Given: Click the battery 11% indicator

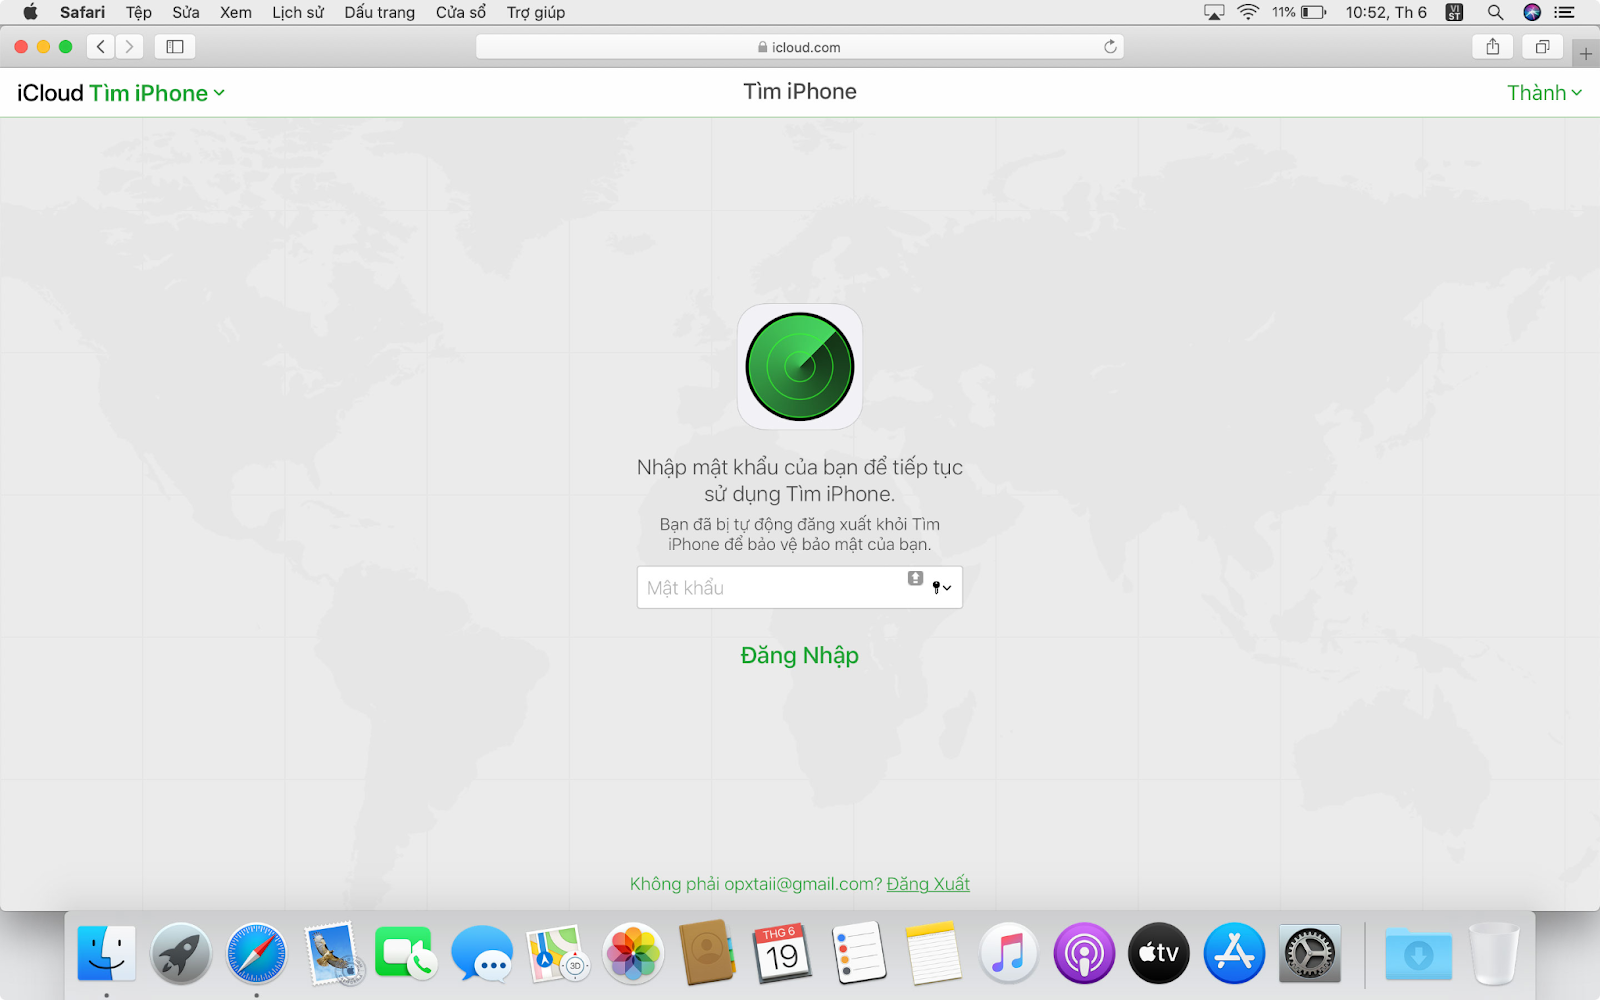Looking at the screenshot, I should coord(1299,12).
